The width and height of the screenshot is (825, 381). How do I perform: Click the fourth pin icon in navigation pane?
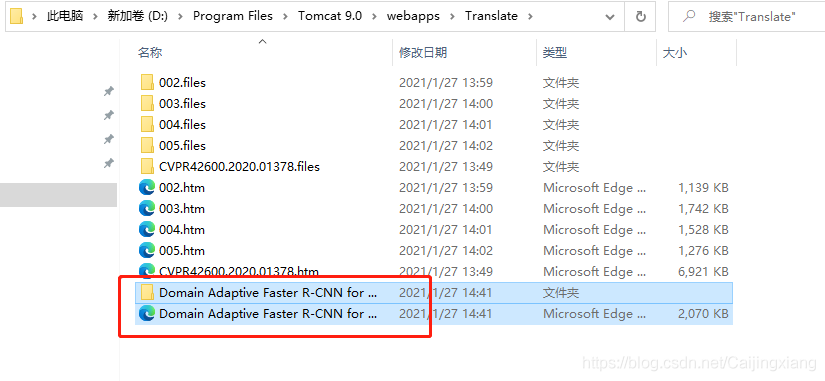coord(108,164)
